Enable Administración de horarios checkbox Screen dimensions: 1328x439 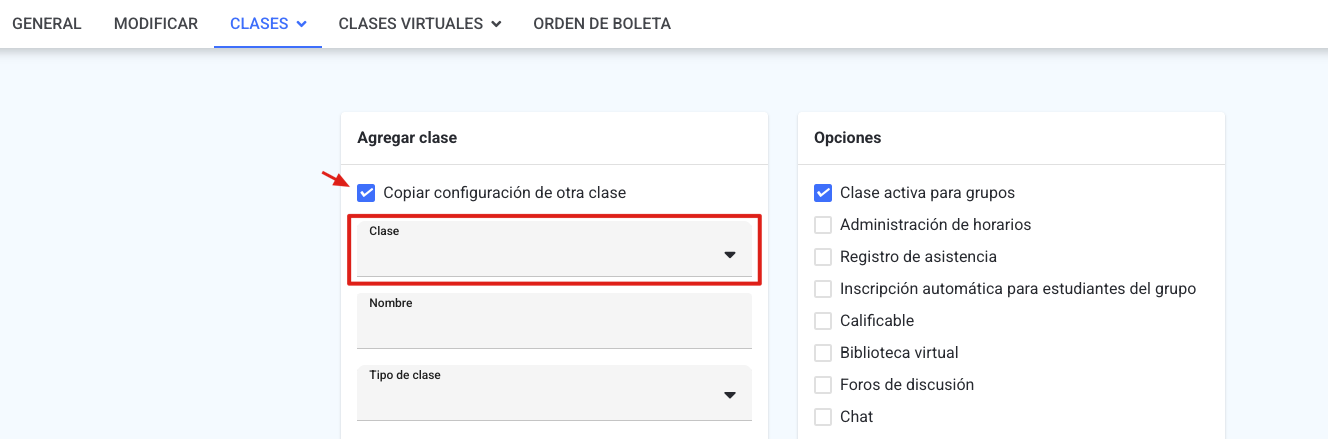coord(823,225)
